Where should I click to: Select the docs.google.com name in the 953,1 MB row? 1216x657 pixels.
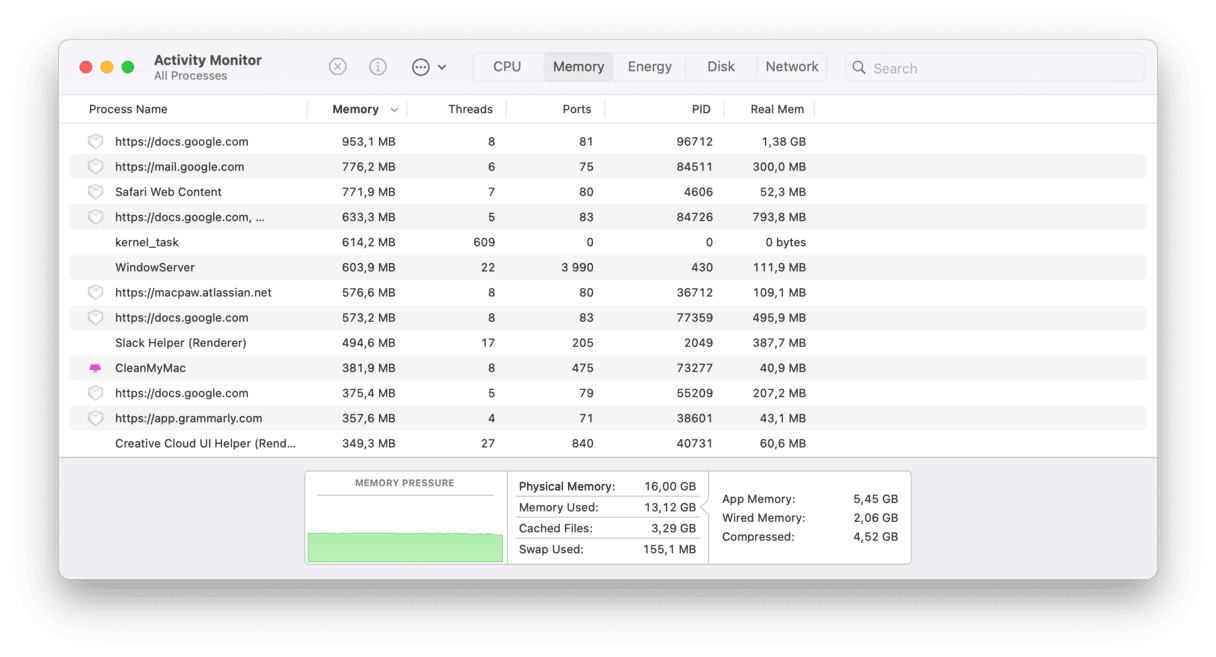[181, 142]
